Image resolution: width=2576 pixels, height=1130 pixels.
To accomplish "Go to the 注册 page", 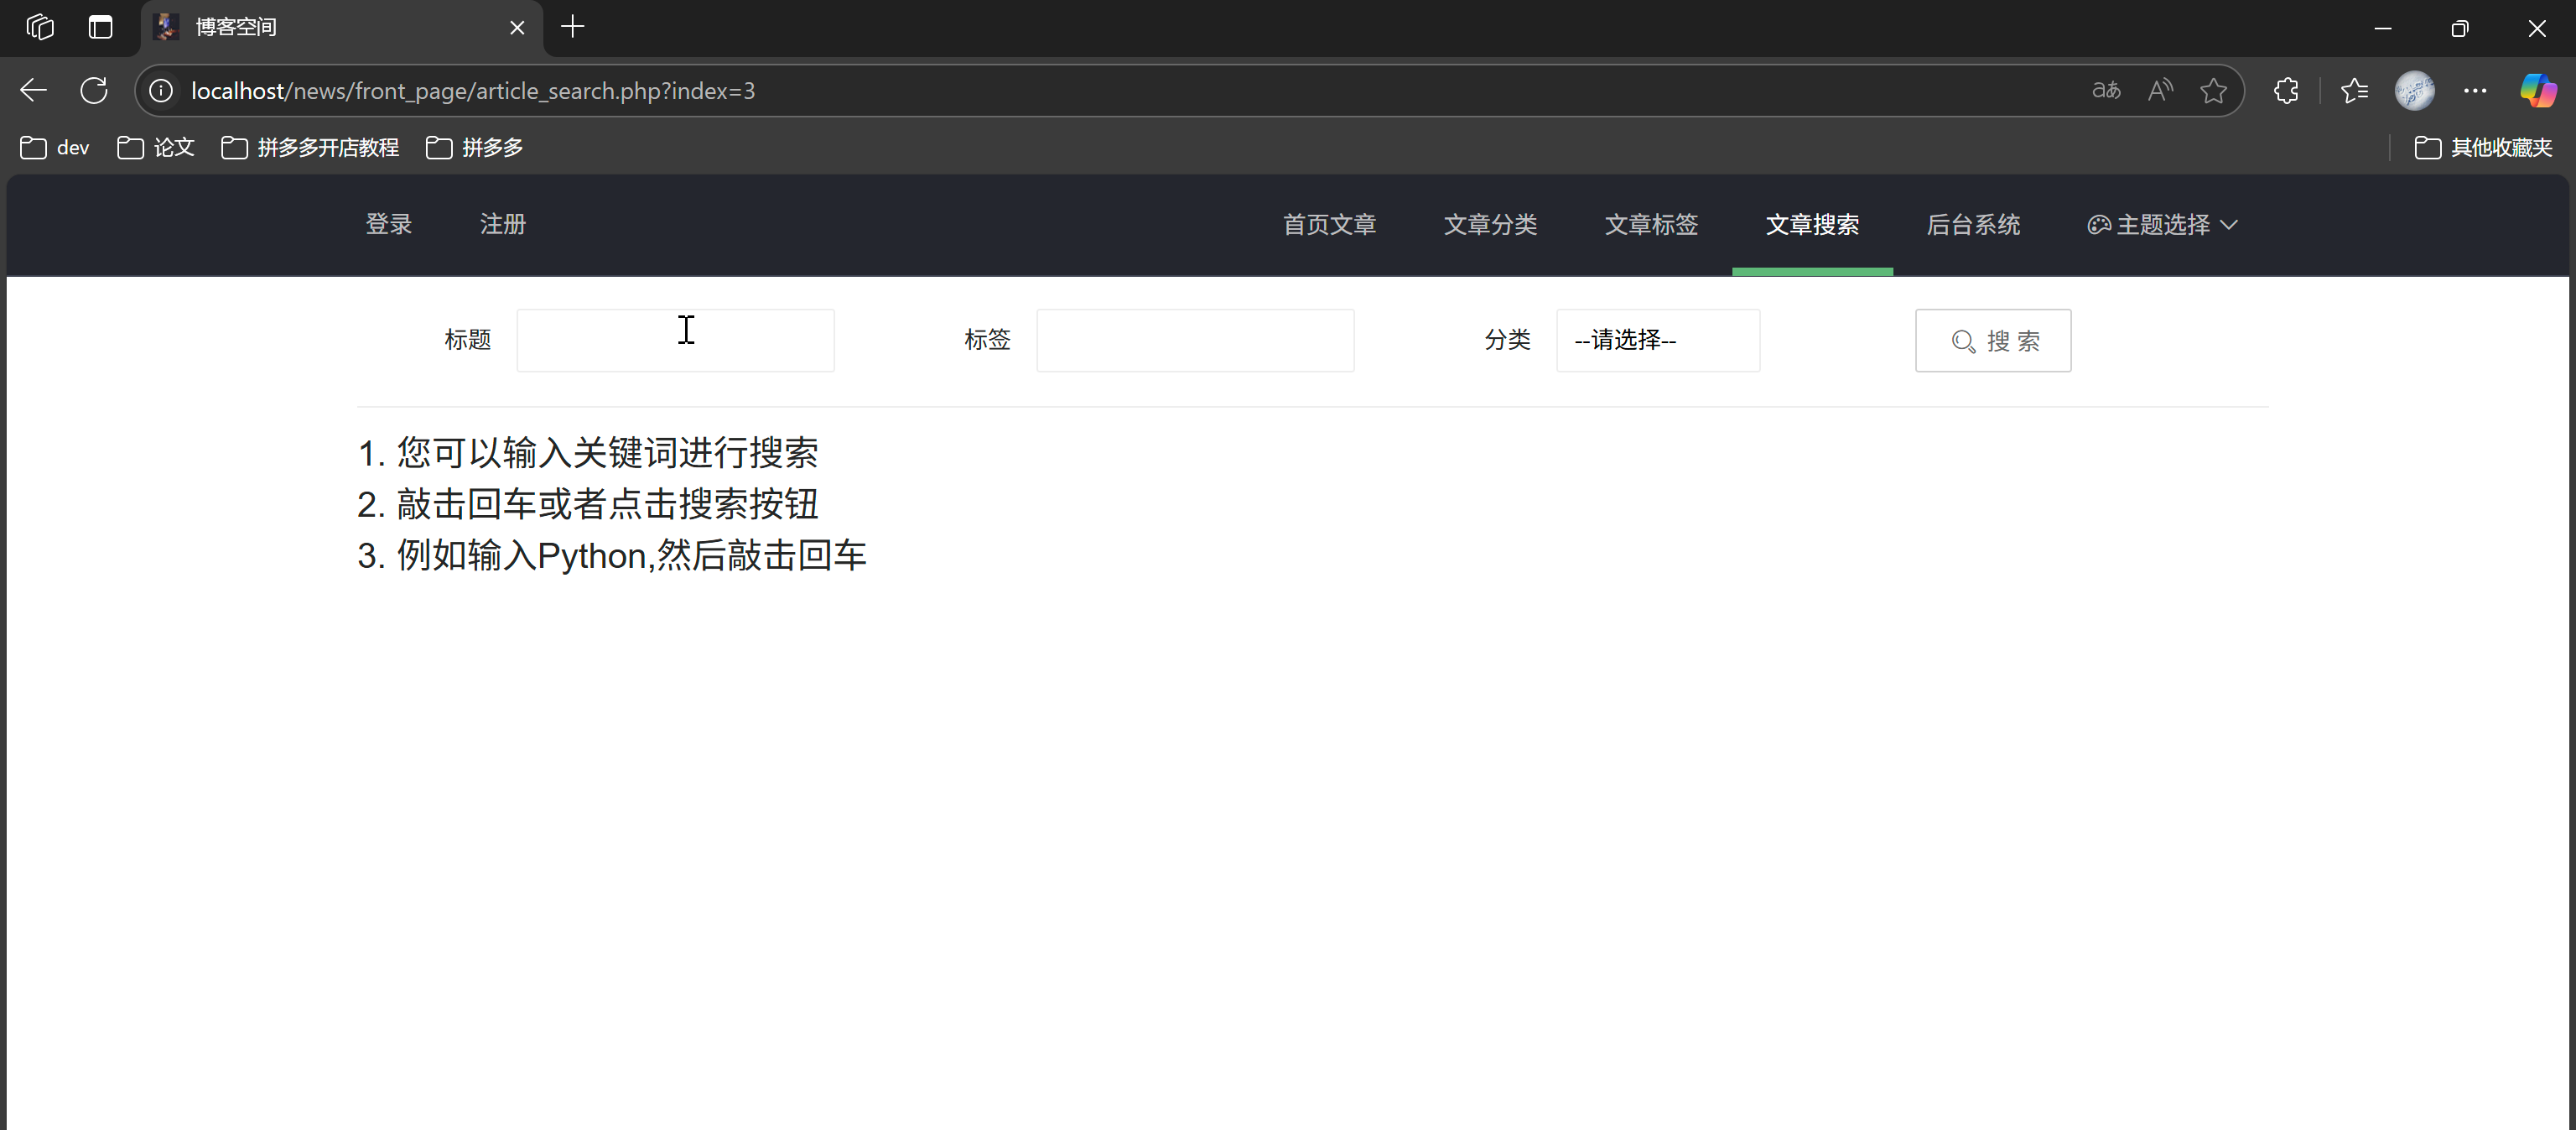I will pyautogui.click(x=502, y=224).
